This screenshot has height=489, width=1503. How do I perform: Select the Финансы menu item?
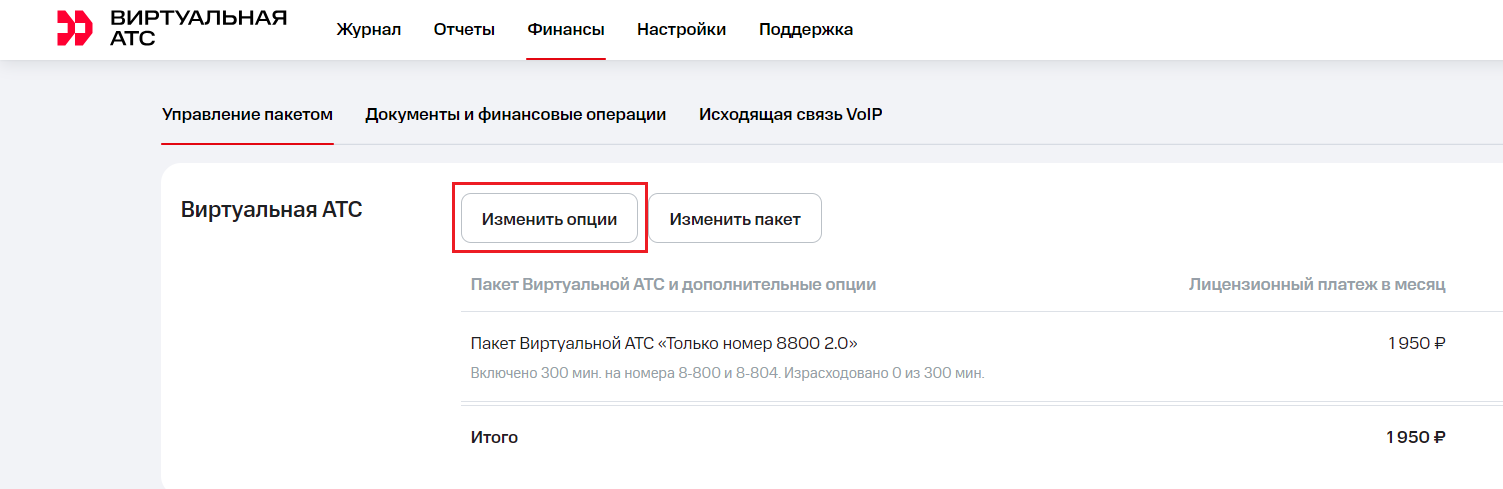coord(566,30)
